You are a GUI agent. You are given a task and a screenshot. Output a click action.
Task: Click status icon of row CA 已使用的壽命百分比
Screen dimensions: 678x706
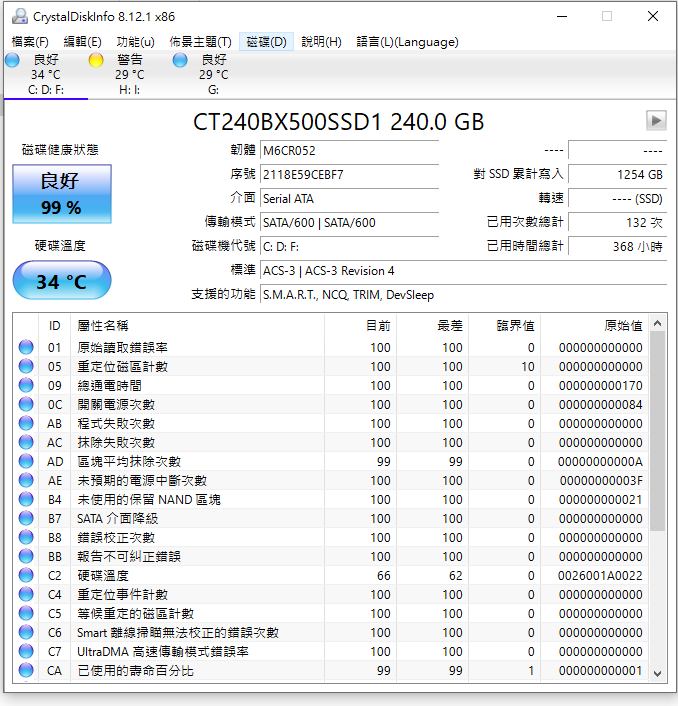click(x=26, y=670)
